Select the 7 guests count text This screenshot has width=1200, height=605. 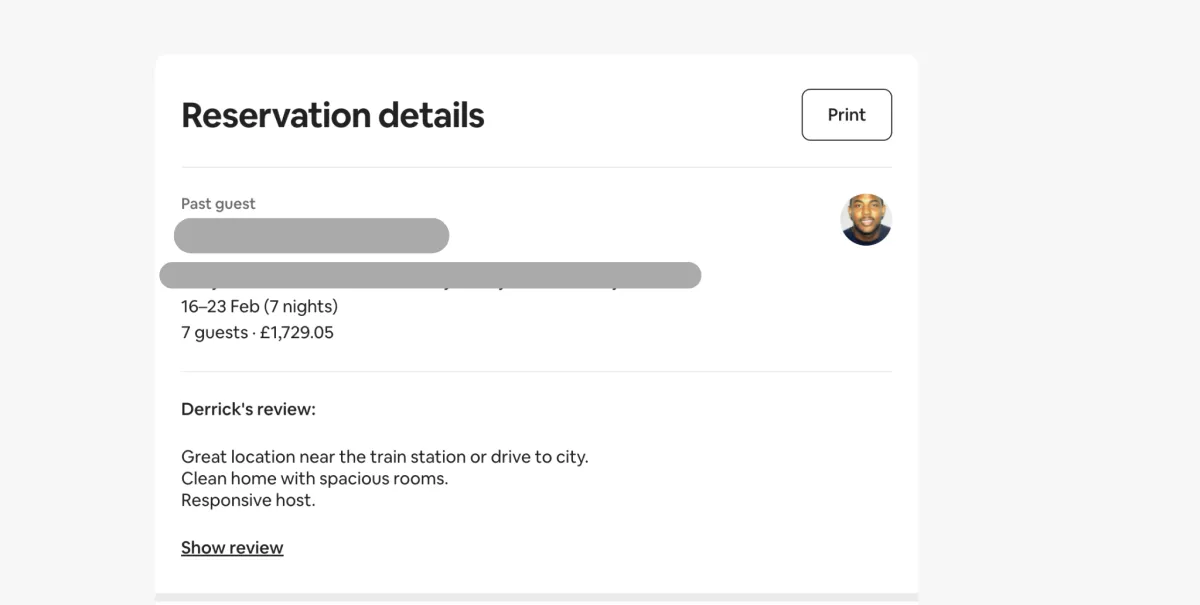214,332
